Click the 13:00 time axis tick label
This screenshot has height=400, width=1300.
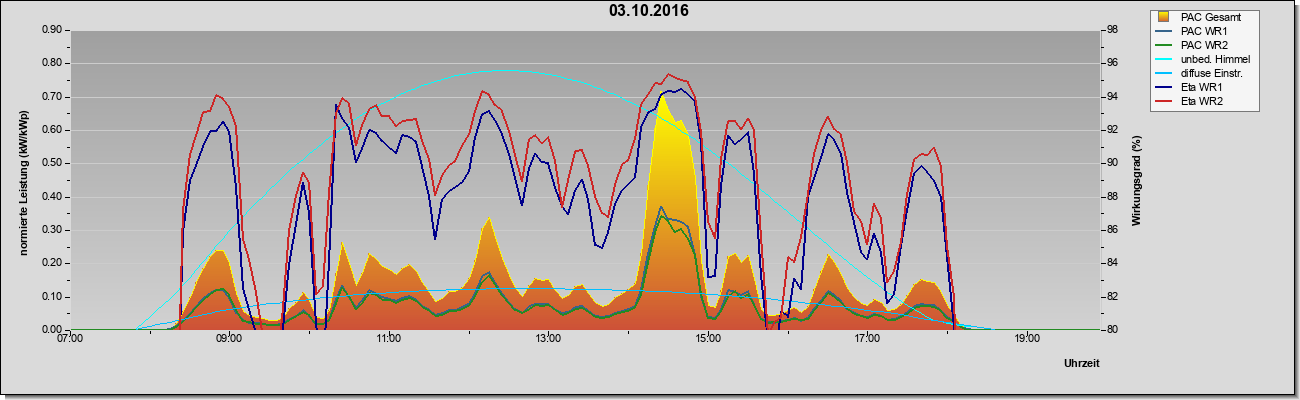click(548, 339)
